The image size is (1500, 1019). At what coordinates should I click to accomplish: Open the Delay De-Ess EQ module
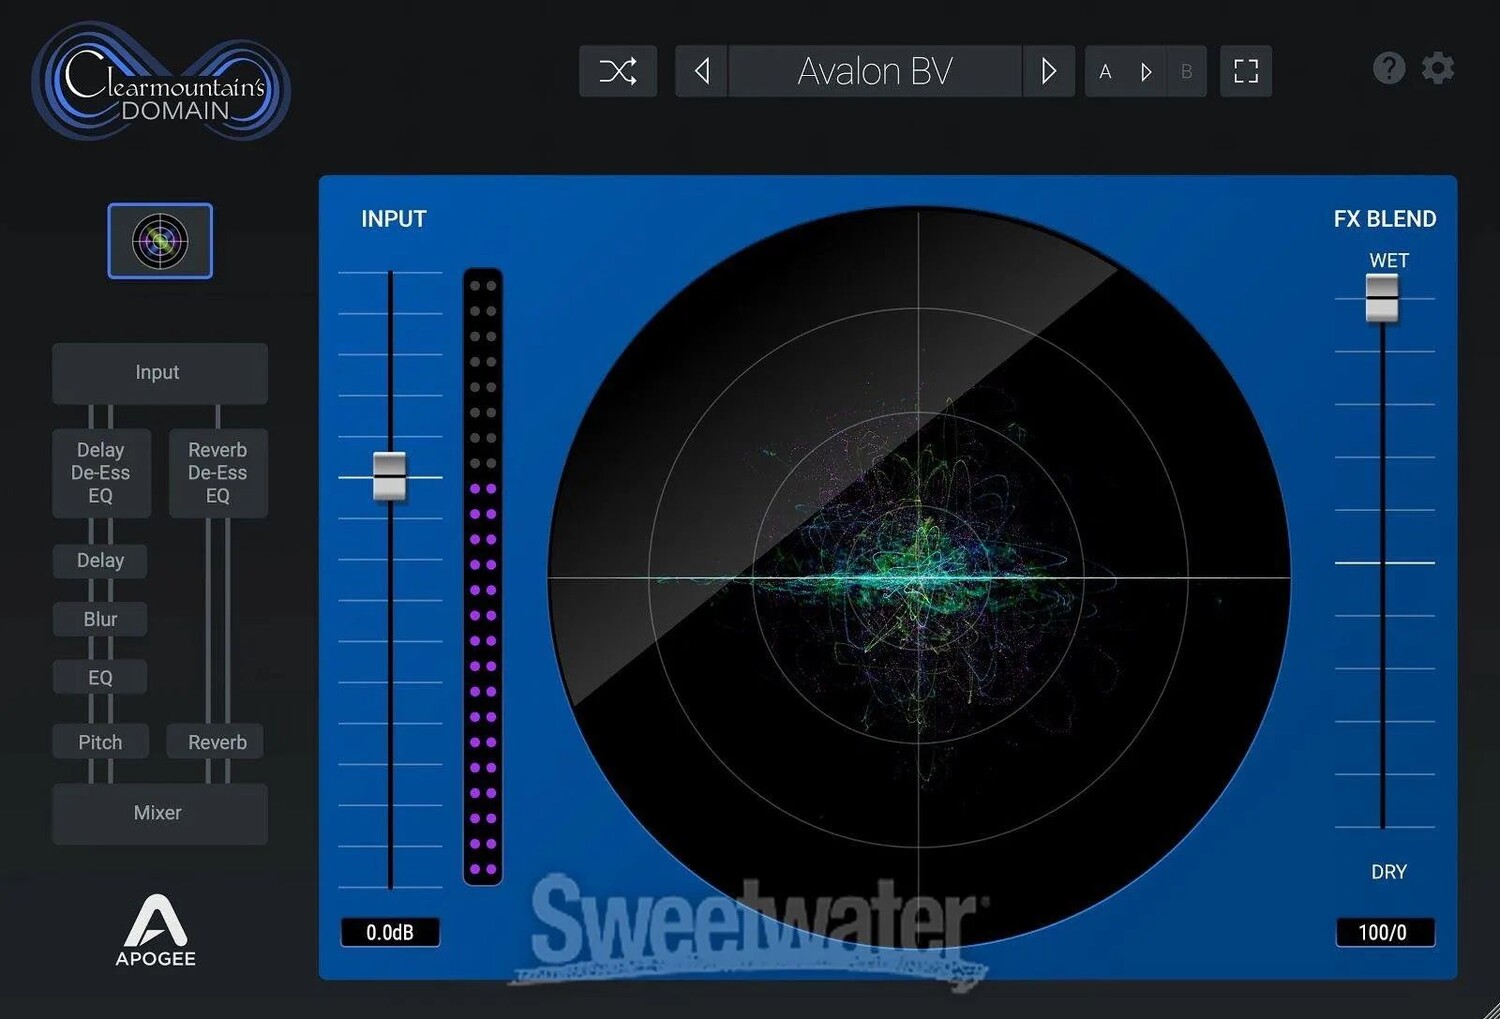point(101,473)
